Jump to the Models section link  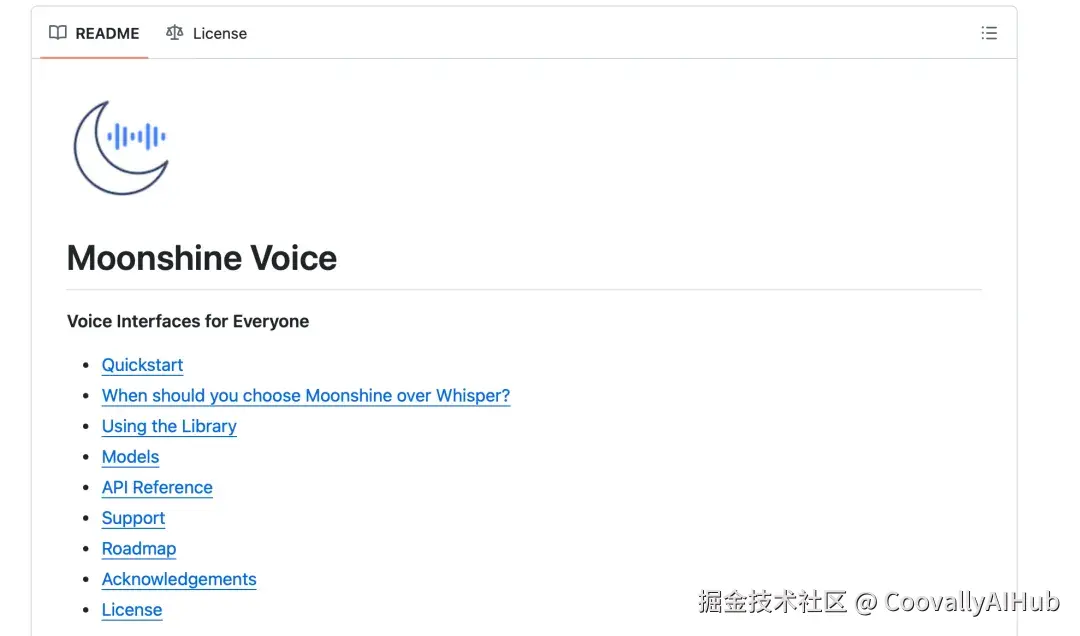pos(130,457)
